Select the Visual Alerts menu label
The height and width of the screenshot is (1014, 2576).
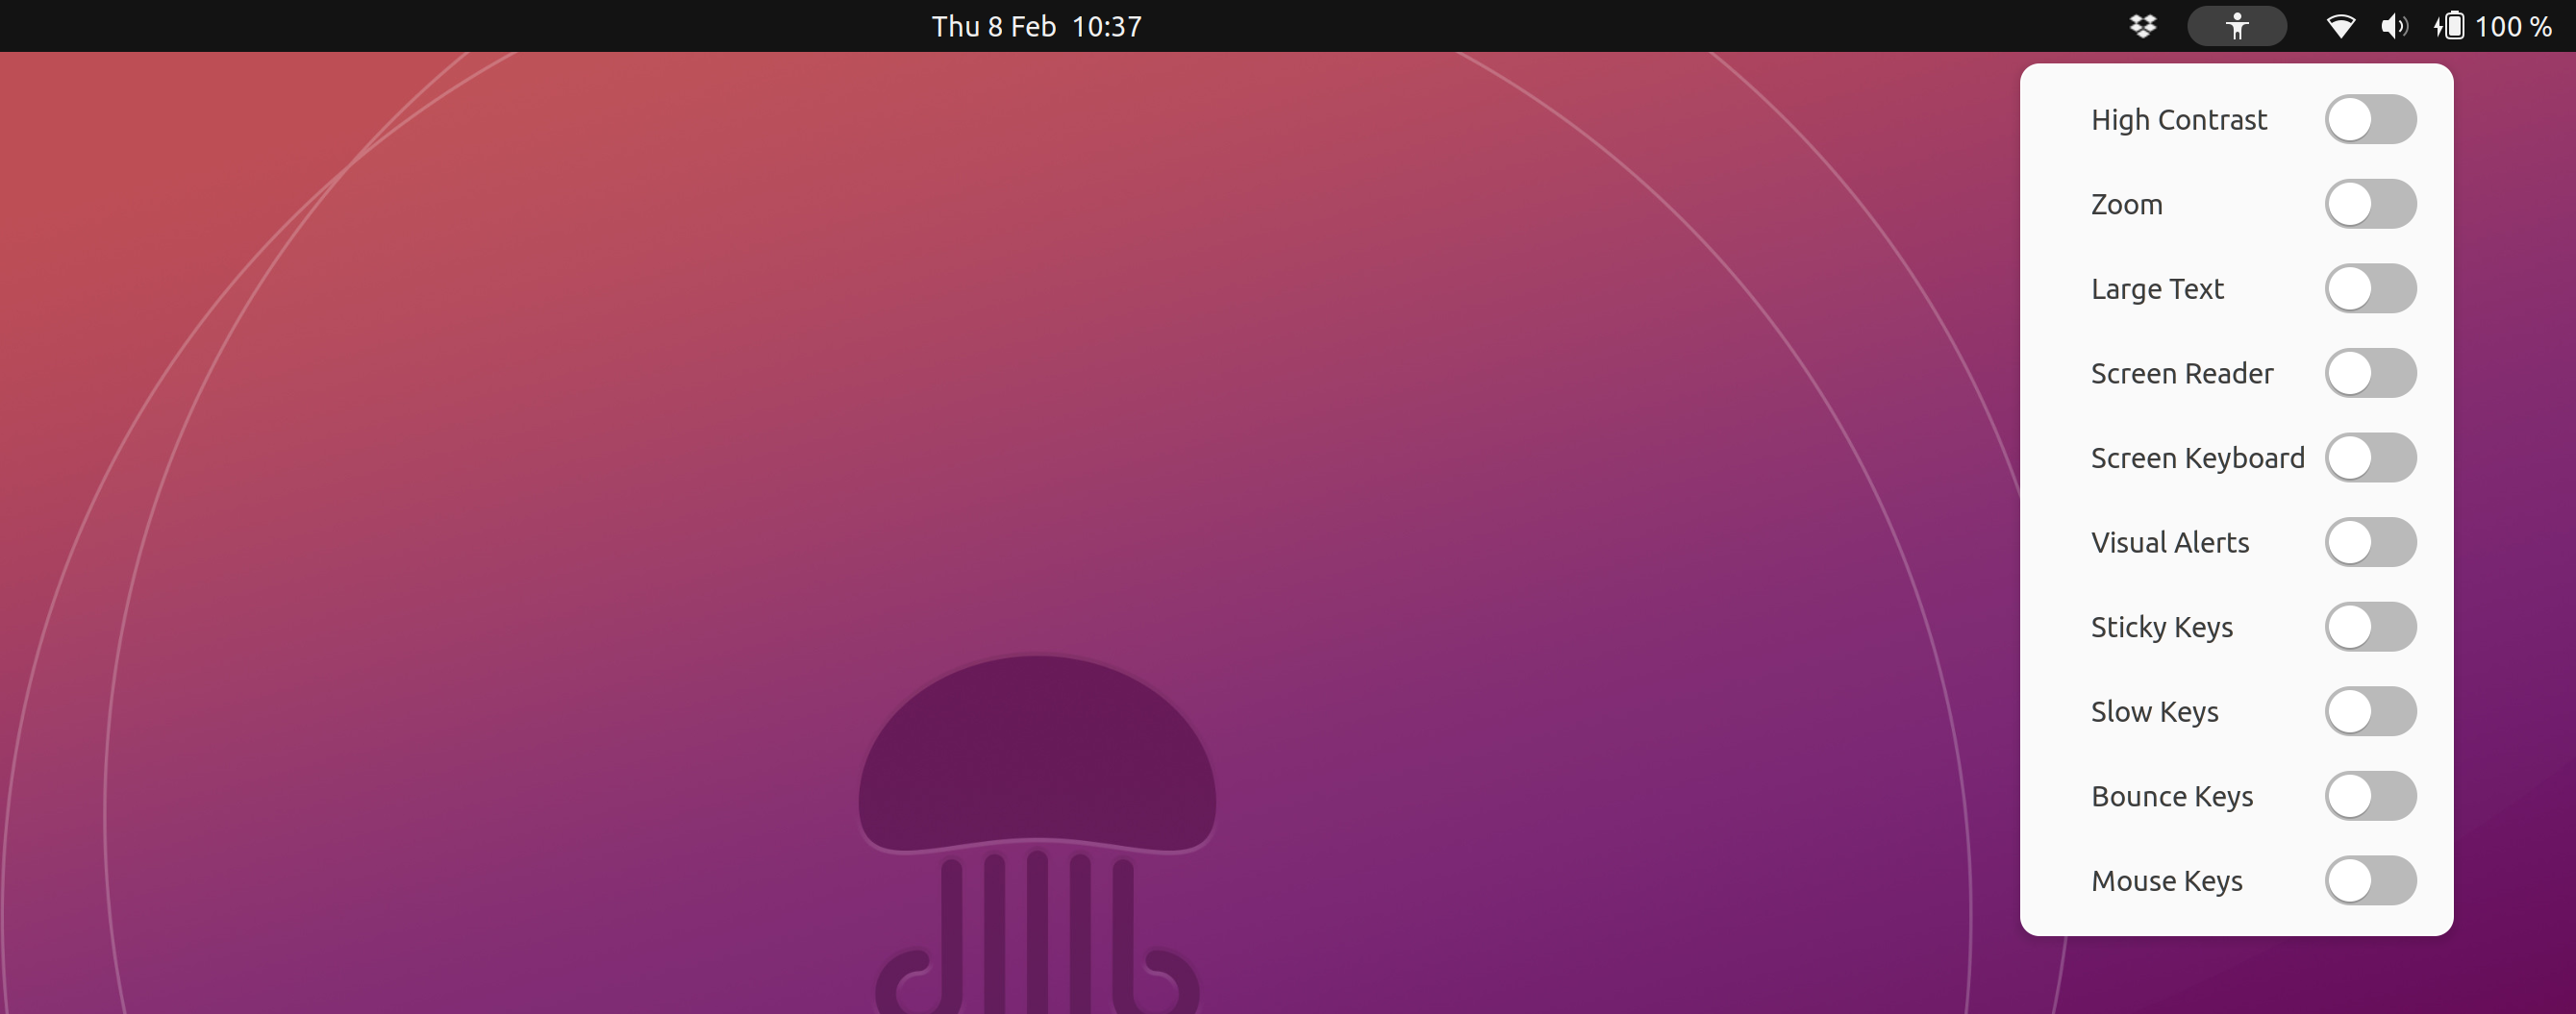pyautogui.click(x=2170, y=542)
